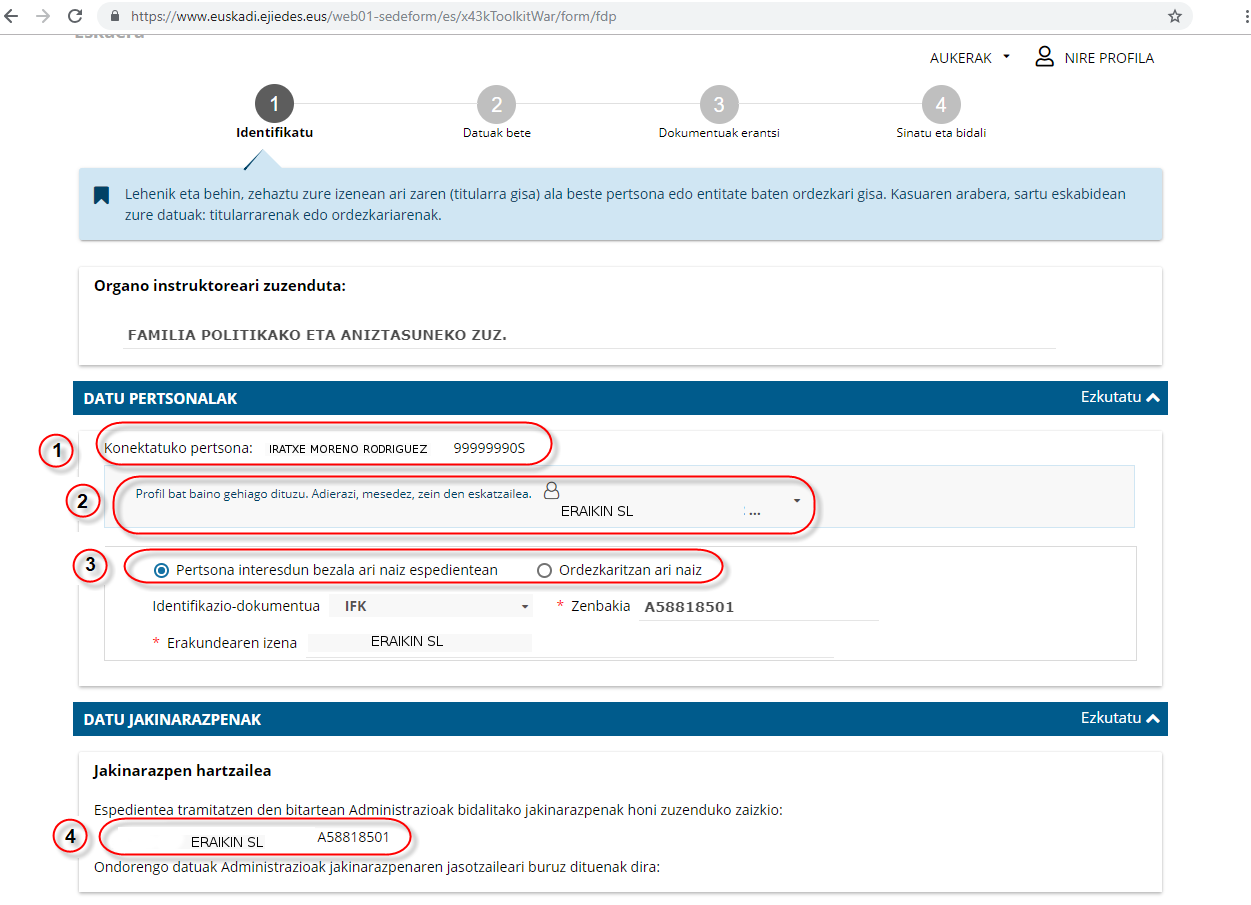Collapse the DATU JAKINARAZPENAK section
This screenshot has height=905, width=1251.
(1119, 718)
